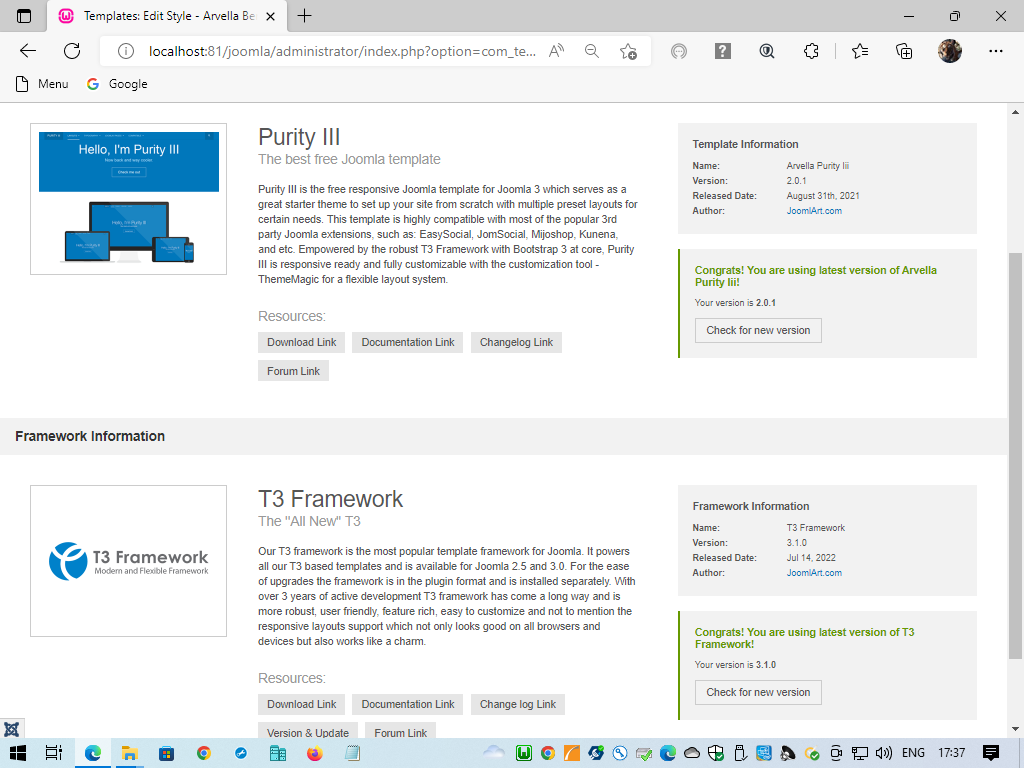
Task: Check for new version of Arvella Purity III
Action: [758, 330]
